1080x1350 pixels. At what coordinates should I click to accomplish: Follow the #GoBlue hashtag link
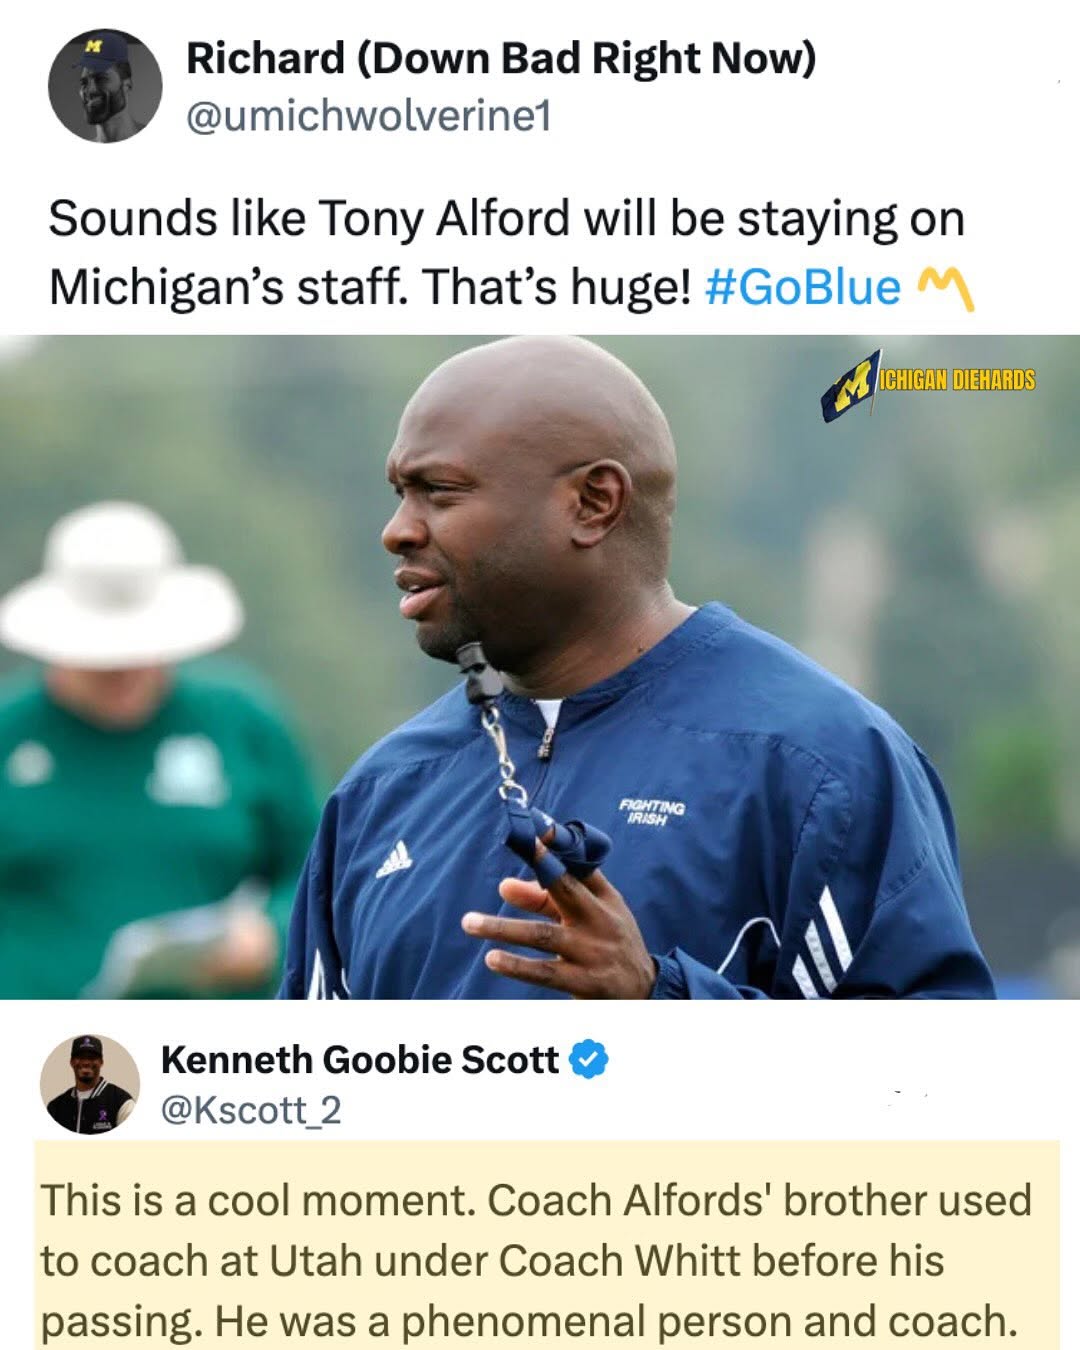point(803,288)
